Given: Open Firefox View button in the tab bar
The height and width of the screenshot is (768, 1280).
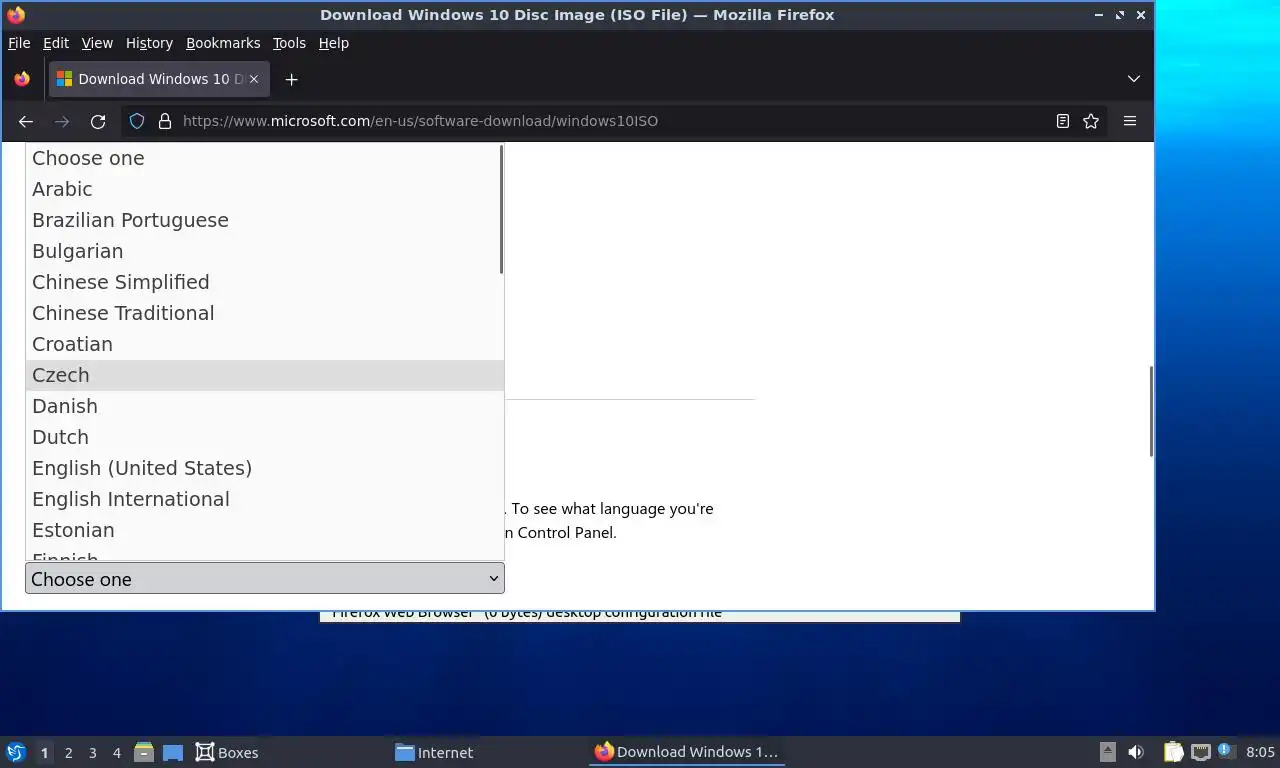Looking at the screenshot, I should pyautogui.click(x=22, y=79).
